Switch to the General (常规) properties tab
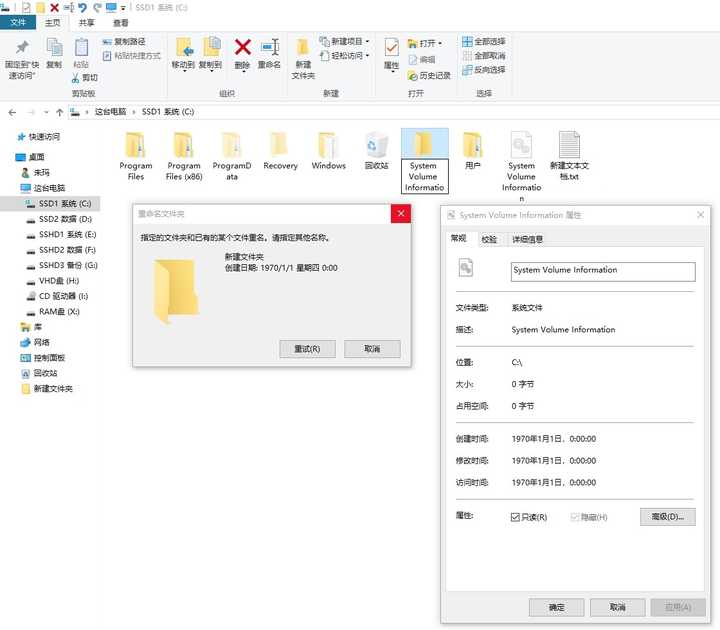The height and width of the screenshot is (630, 720). (x=458, y=238)
